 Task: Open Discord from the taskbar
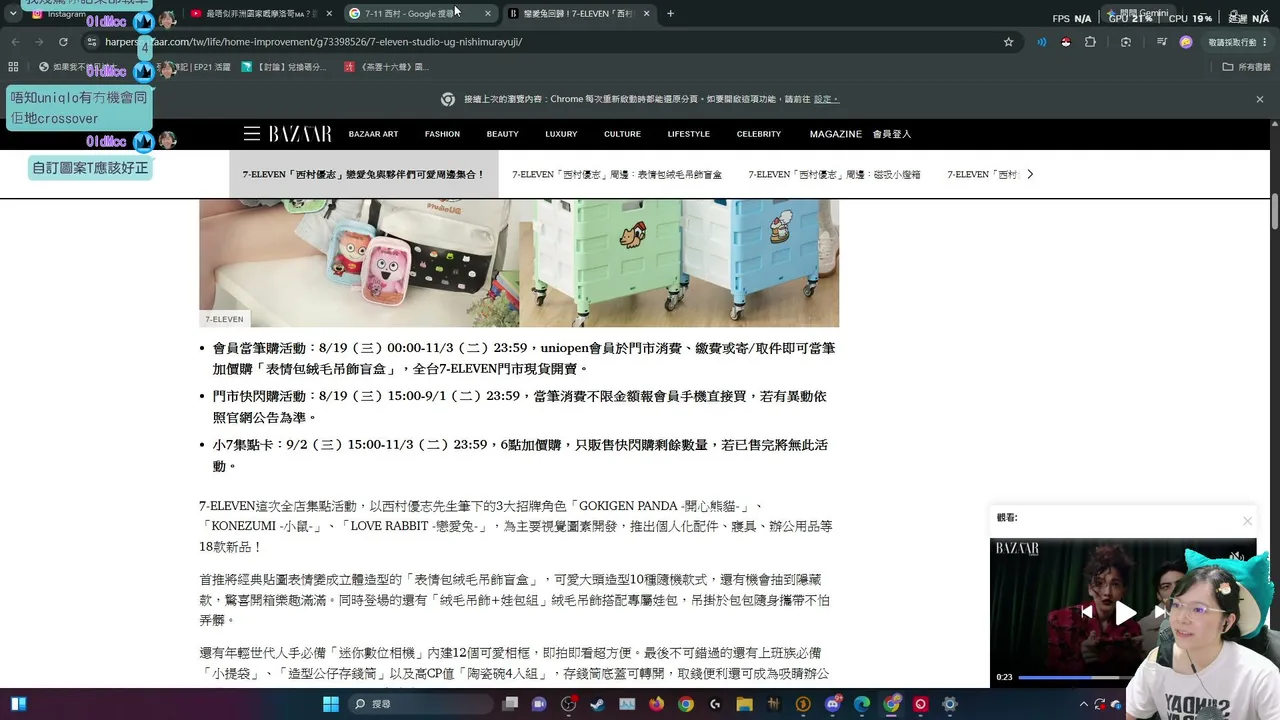[833, 704]
